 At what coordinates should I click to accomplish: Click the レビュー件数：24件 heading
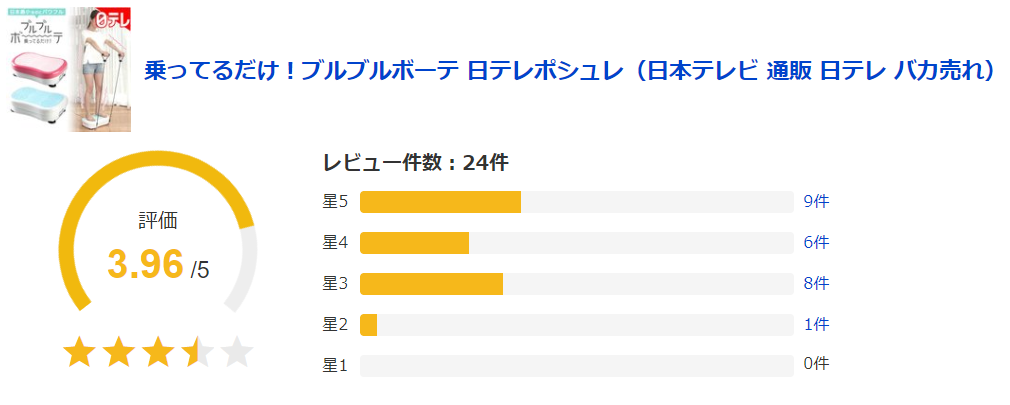pos(415,163)
